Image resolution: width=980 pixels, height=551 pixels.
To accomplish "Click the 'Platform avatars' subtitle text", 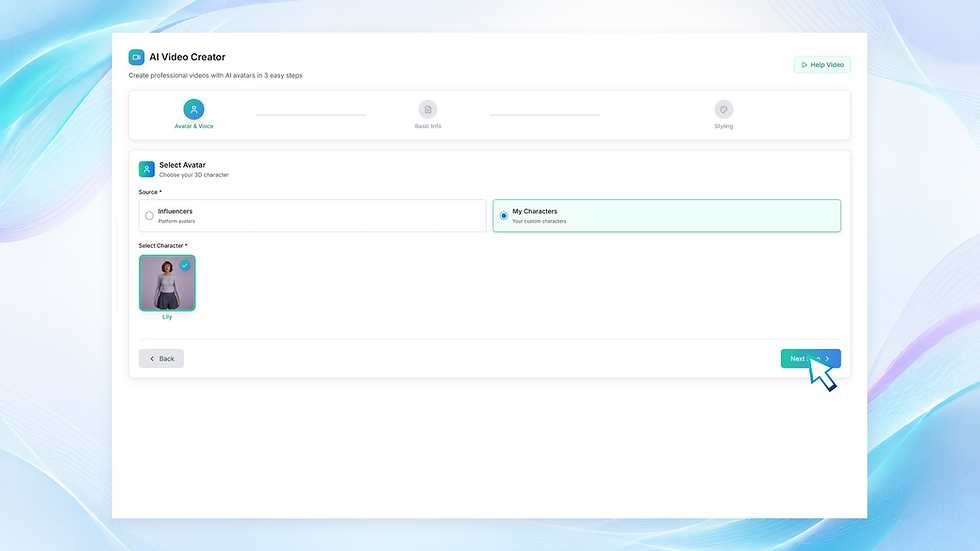I will 176,221.
